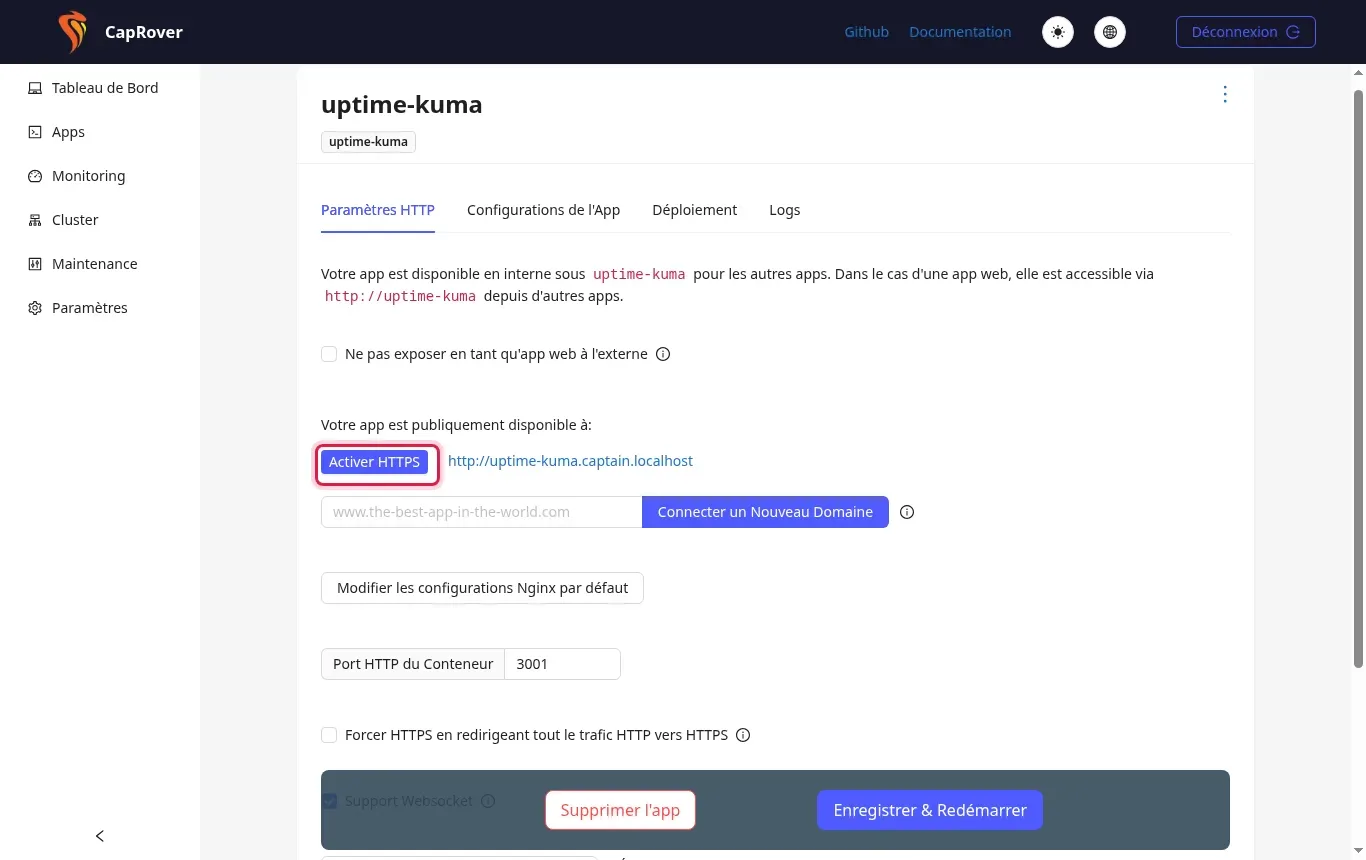Screen dimensions: 1366x860
Task: Click the Monitoring gauge icon
Action: (x=35, y=176)
